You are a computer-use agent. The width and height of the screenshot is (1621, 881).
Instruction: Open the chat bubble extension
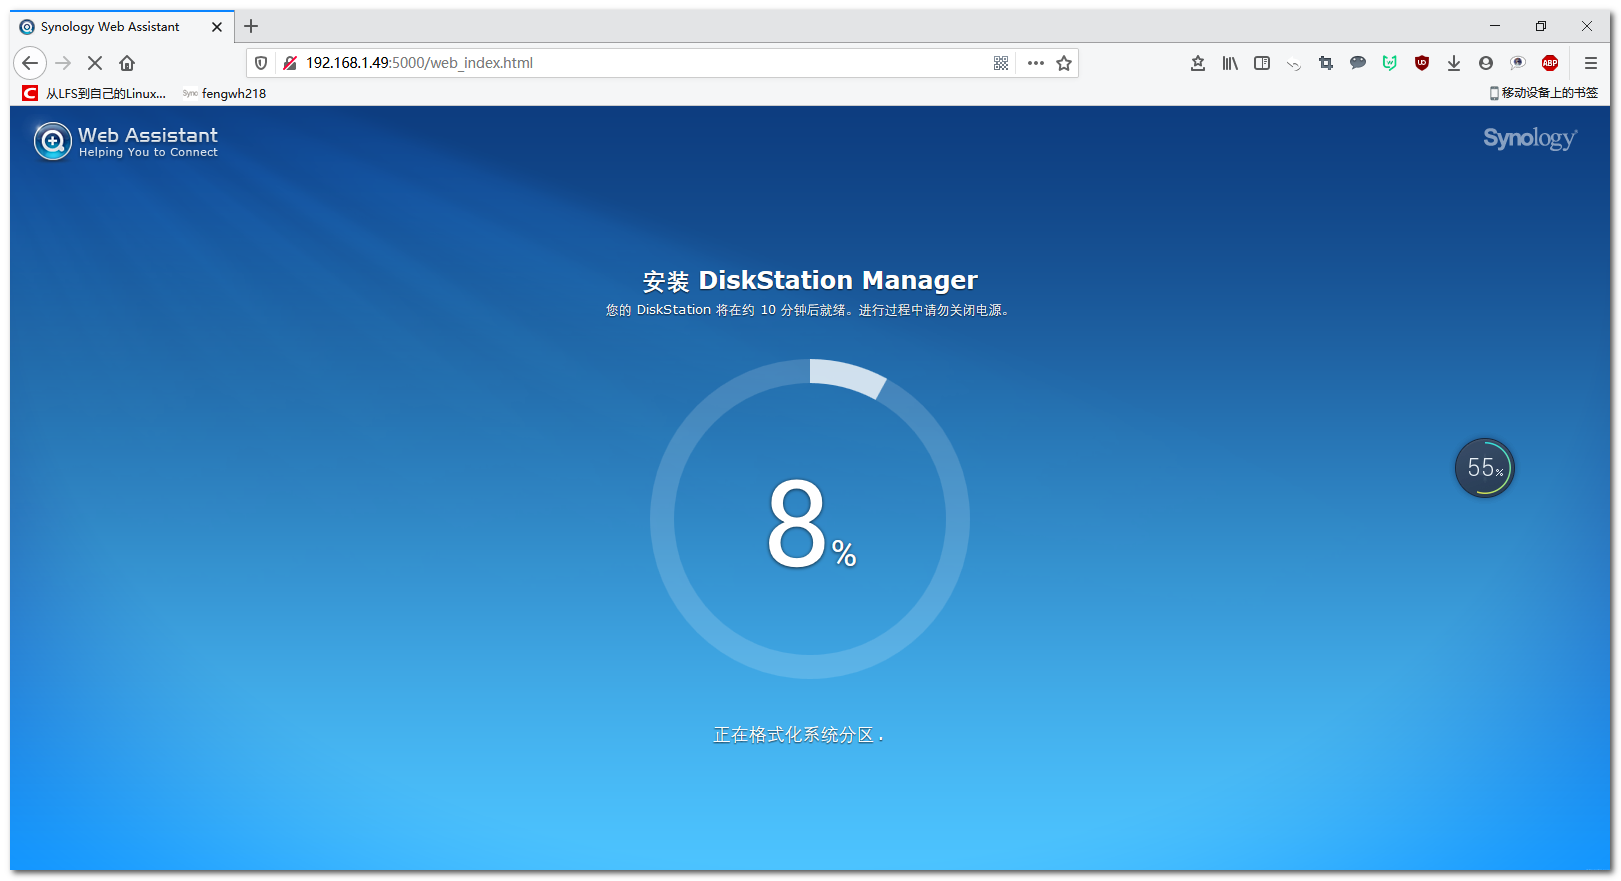[1358, 63]
